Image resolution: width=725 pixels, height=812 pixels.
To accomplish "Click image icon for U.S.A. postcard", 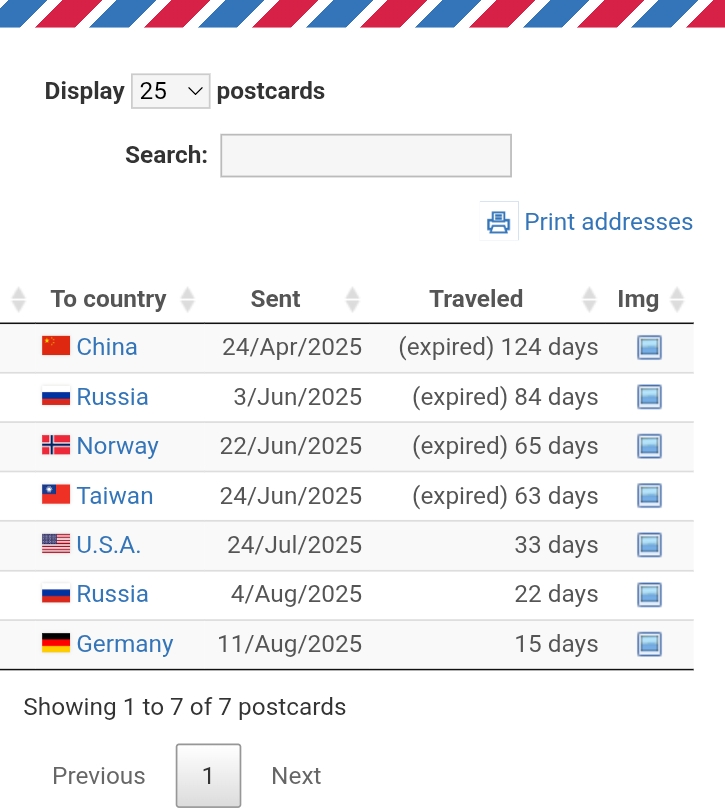I will point(649,545).
